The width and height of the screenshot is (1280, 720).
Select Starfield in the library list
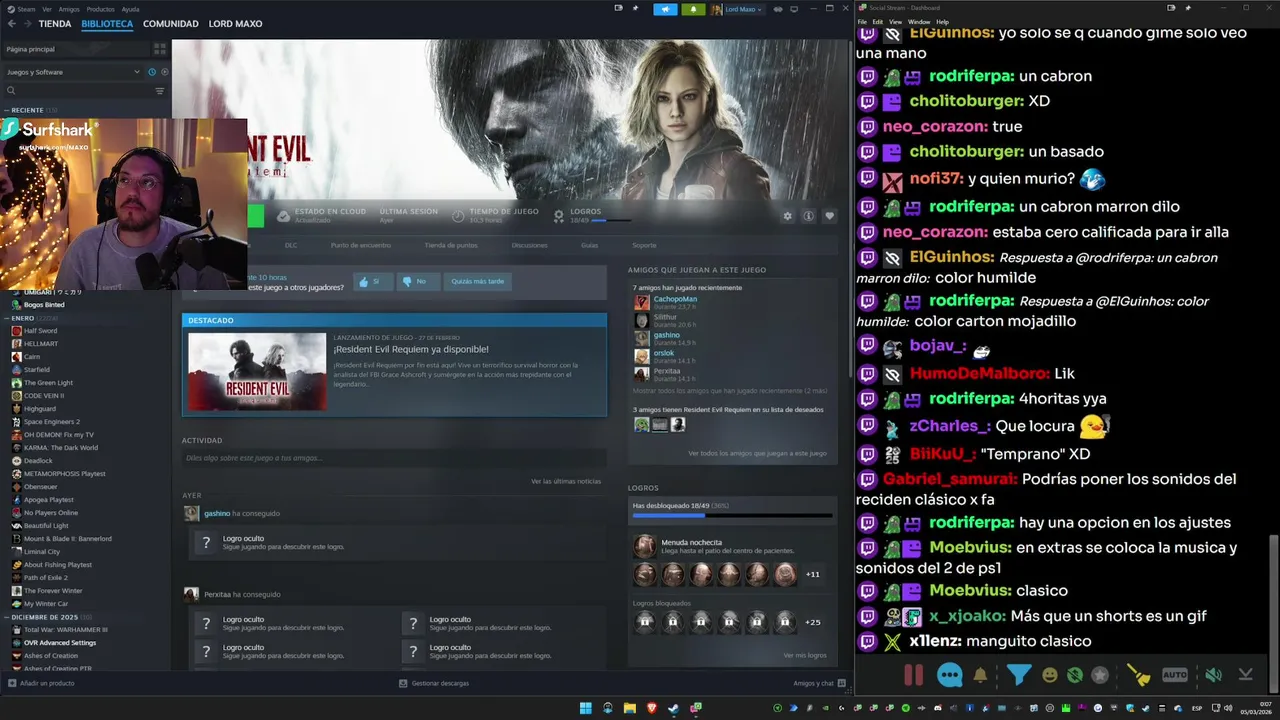36,370
